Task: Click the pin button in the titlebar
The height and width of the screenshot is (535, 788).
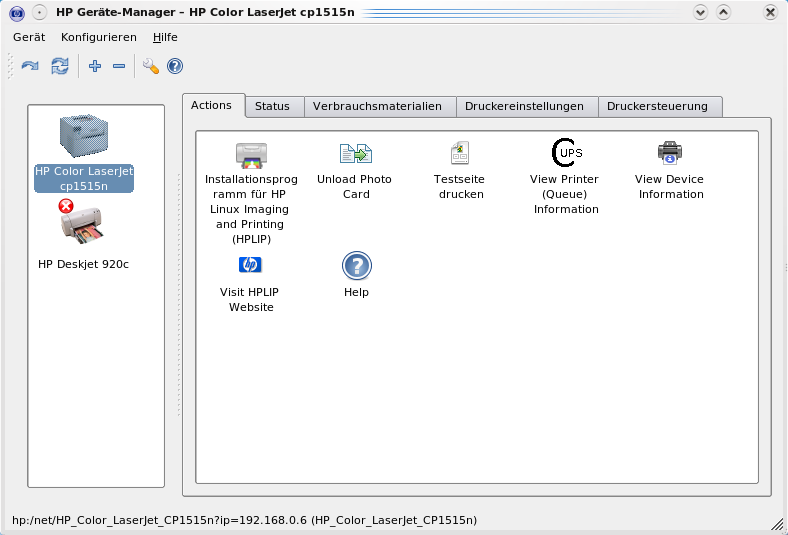Action: (39, 13)
